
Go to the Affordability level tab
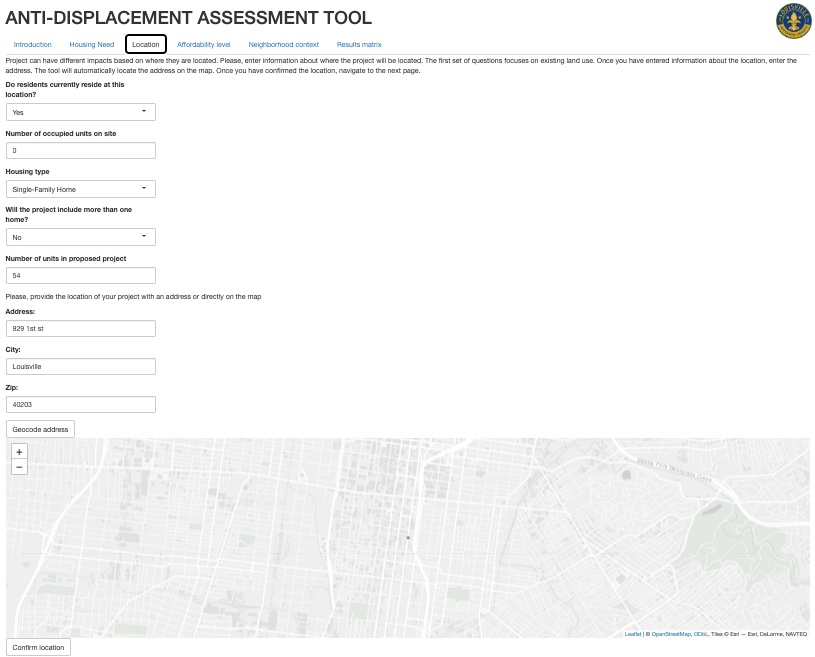coord(203,45)
